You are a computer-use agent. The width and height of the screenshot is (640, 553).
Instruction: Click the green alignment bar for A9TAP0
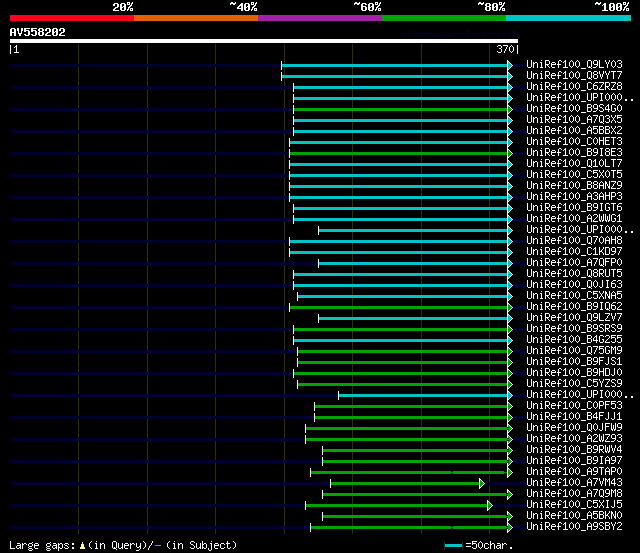pyautogui.click(x=409, y=473)
